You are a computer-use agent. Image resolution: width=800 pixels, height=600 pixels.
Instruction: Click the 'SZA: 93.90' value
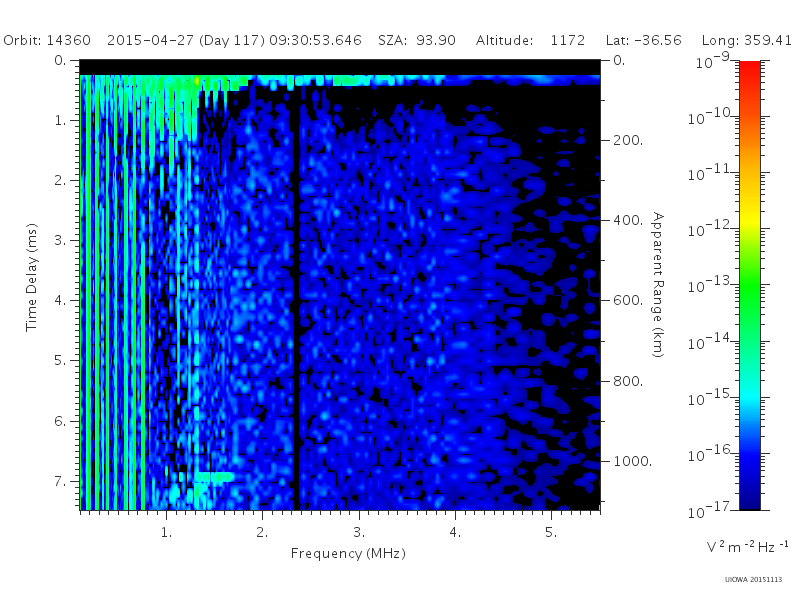(417, 40)
